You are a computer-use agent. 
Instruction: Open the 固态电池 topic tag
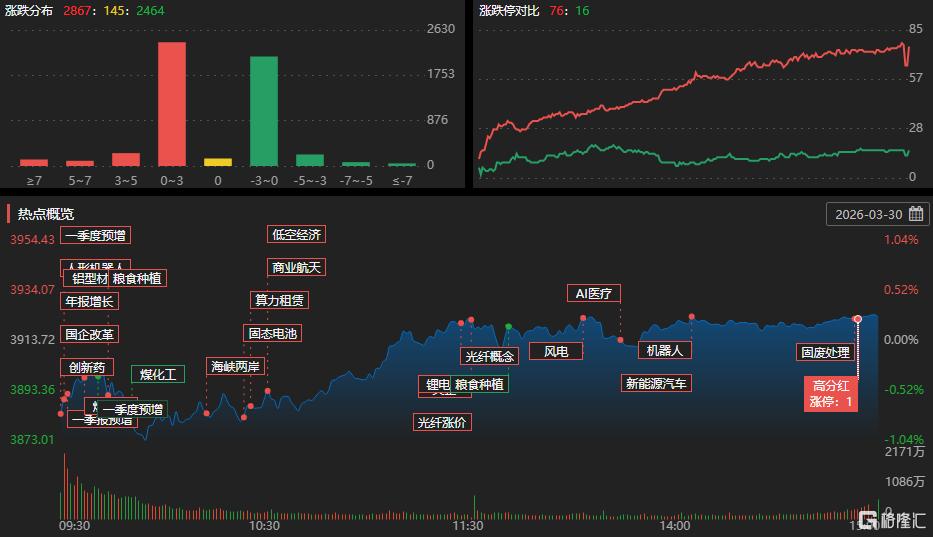click(272, 333)
